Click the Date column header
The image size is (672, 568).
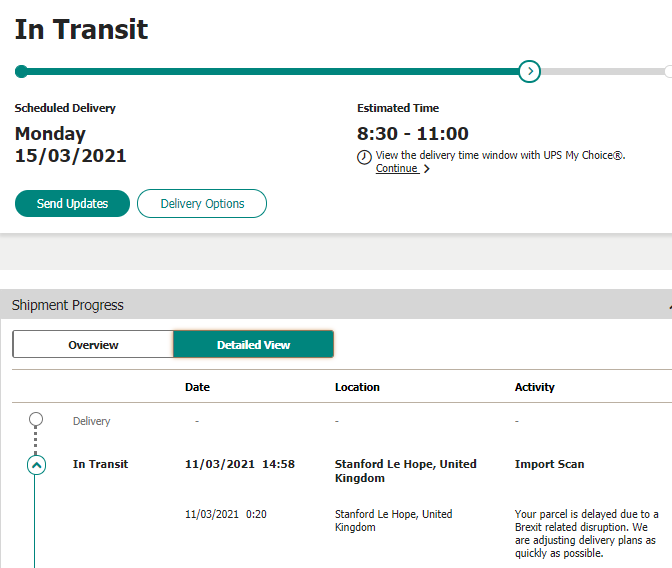click(197, 387)
